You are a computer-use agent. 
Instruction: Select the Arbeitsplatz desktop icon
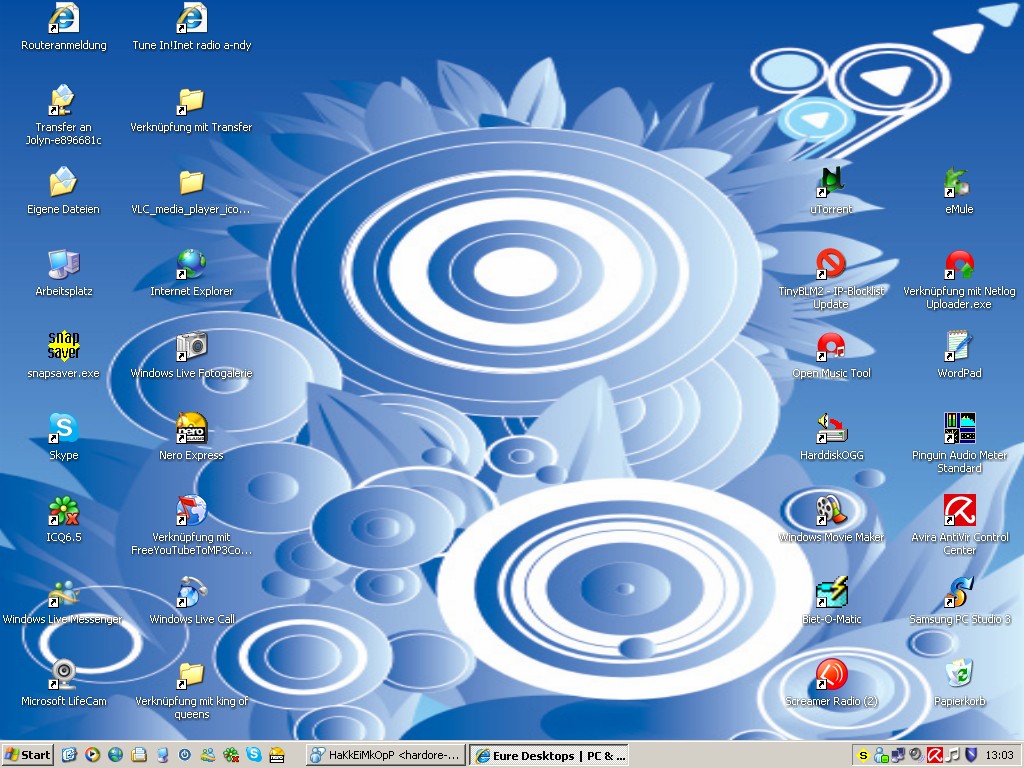(63, 264)
